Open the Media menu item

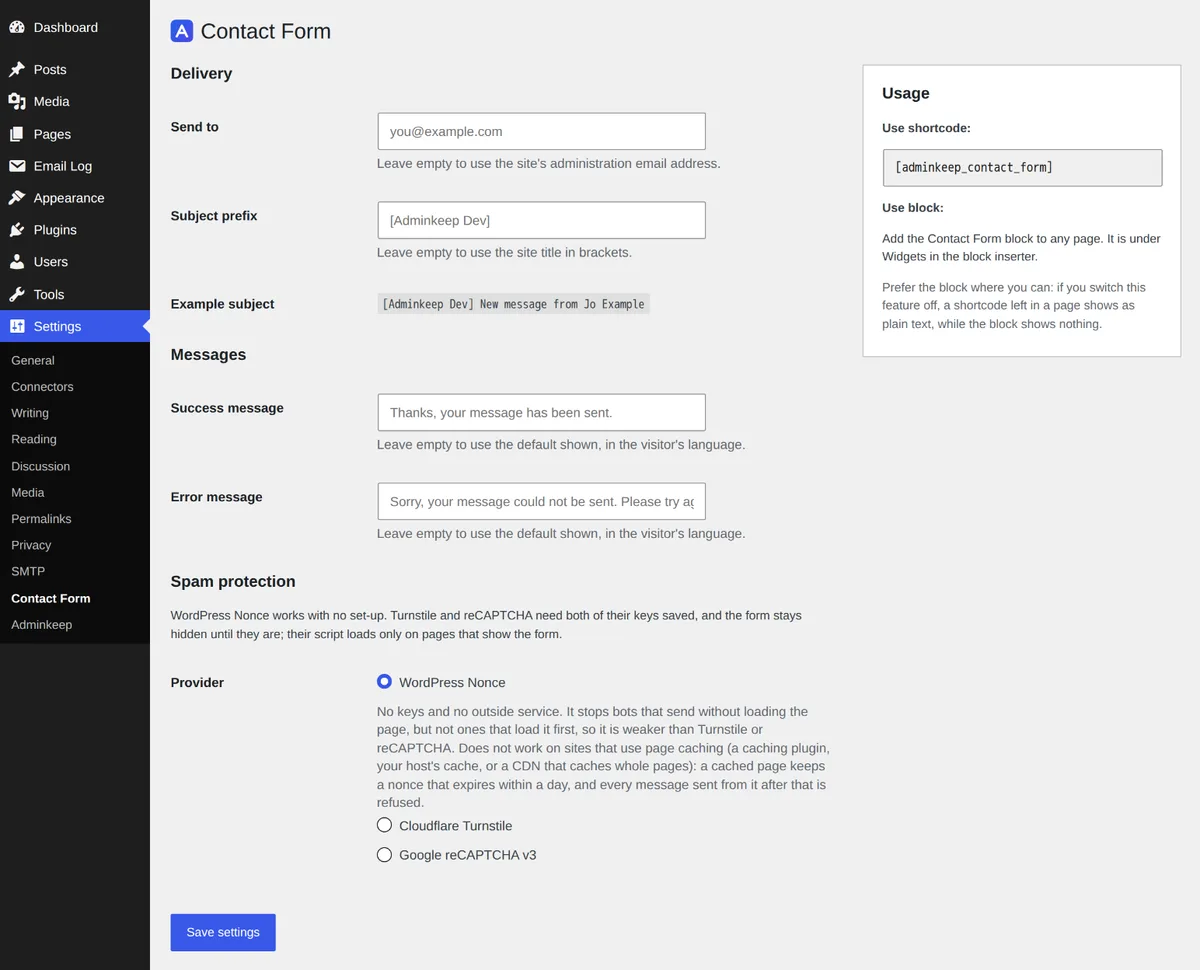tap(75, 101)
